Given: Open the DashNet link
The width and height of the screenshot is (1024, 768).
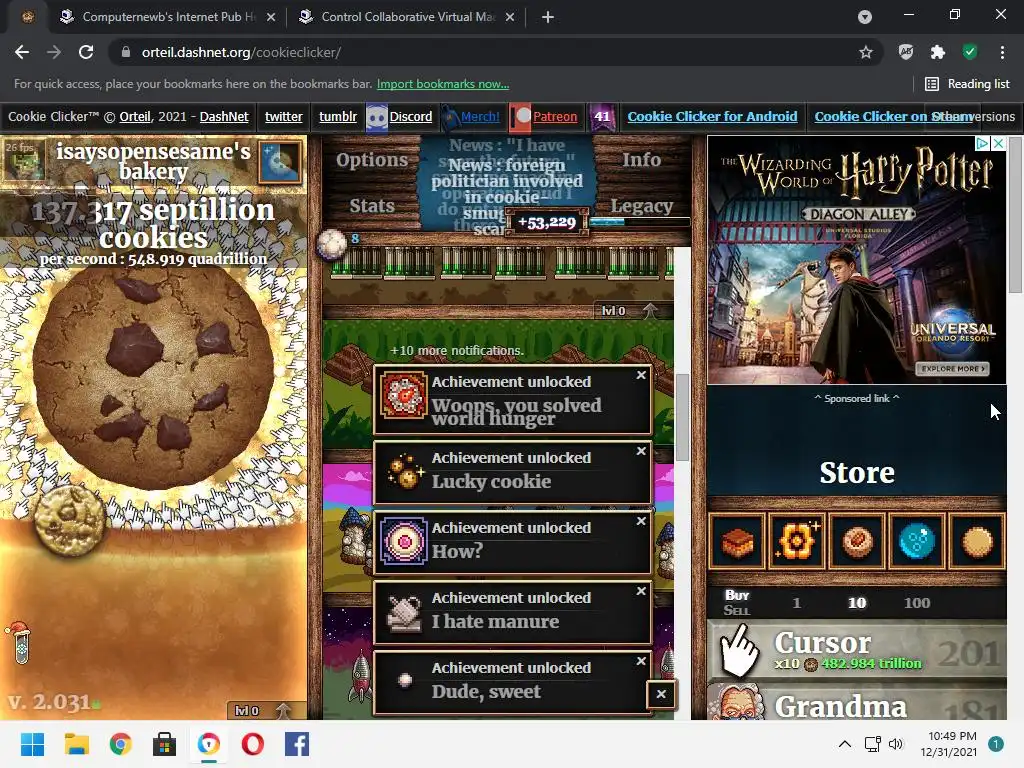Looking at the screenshot, I should (224, 117).
